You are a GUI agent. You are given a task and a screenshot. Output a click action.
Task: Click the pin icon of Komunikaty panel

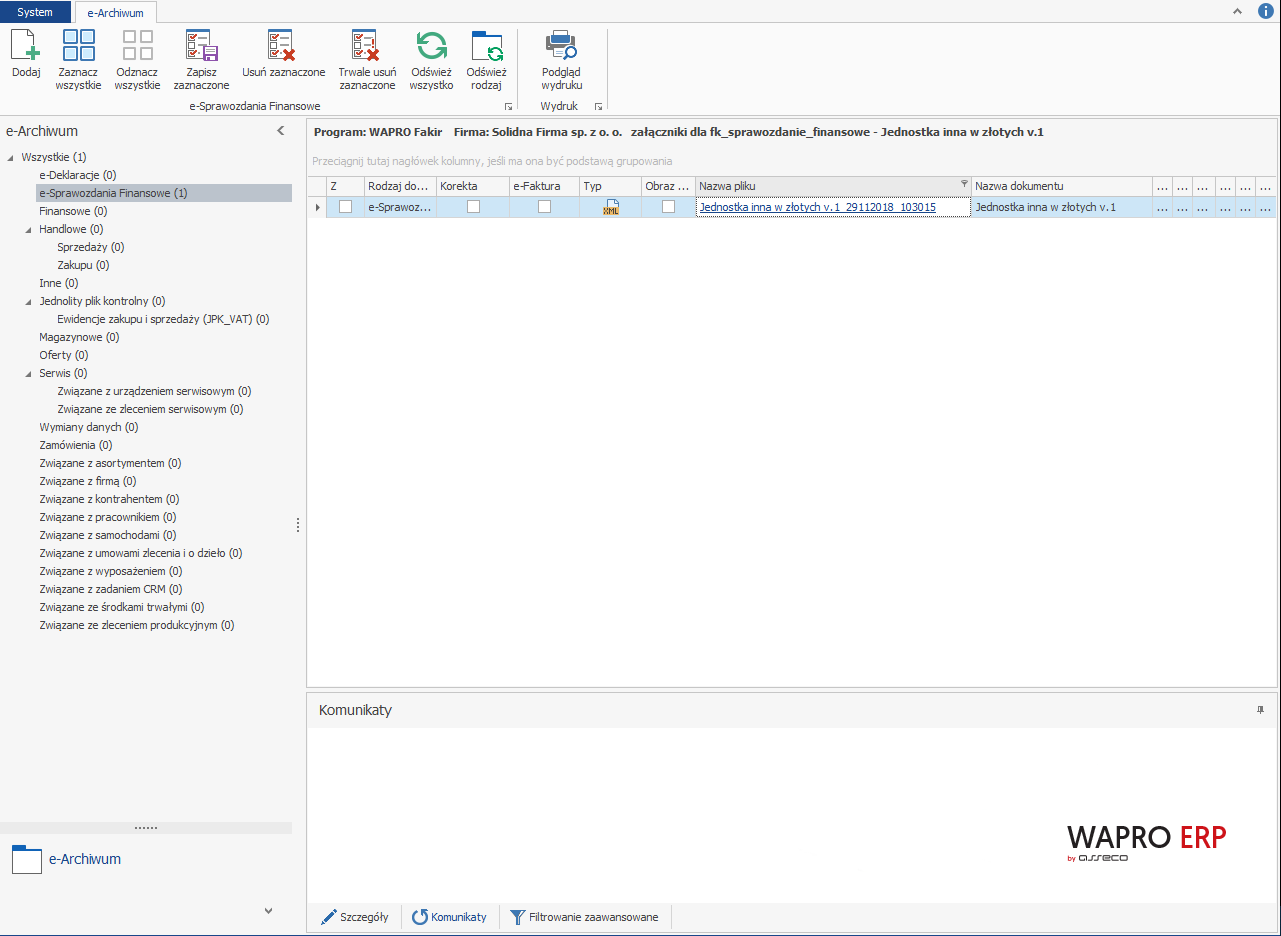tap(1260, 710)
